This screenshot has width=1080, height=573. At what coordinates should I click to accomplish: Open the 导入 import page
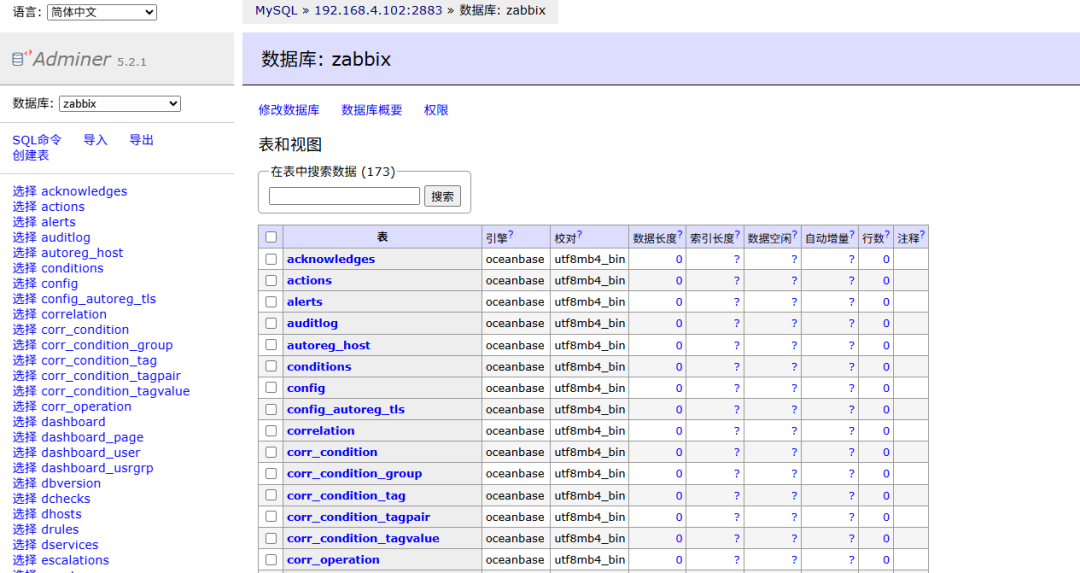click(x=96, y=140)
